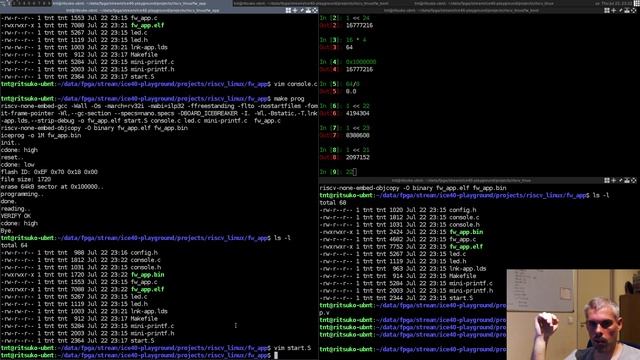Click the pencil icon in bottom-right pane title bar

[620, 180]
